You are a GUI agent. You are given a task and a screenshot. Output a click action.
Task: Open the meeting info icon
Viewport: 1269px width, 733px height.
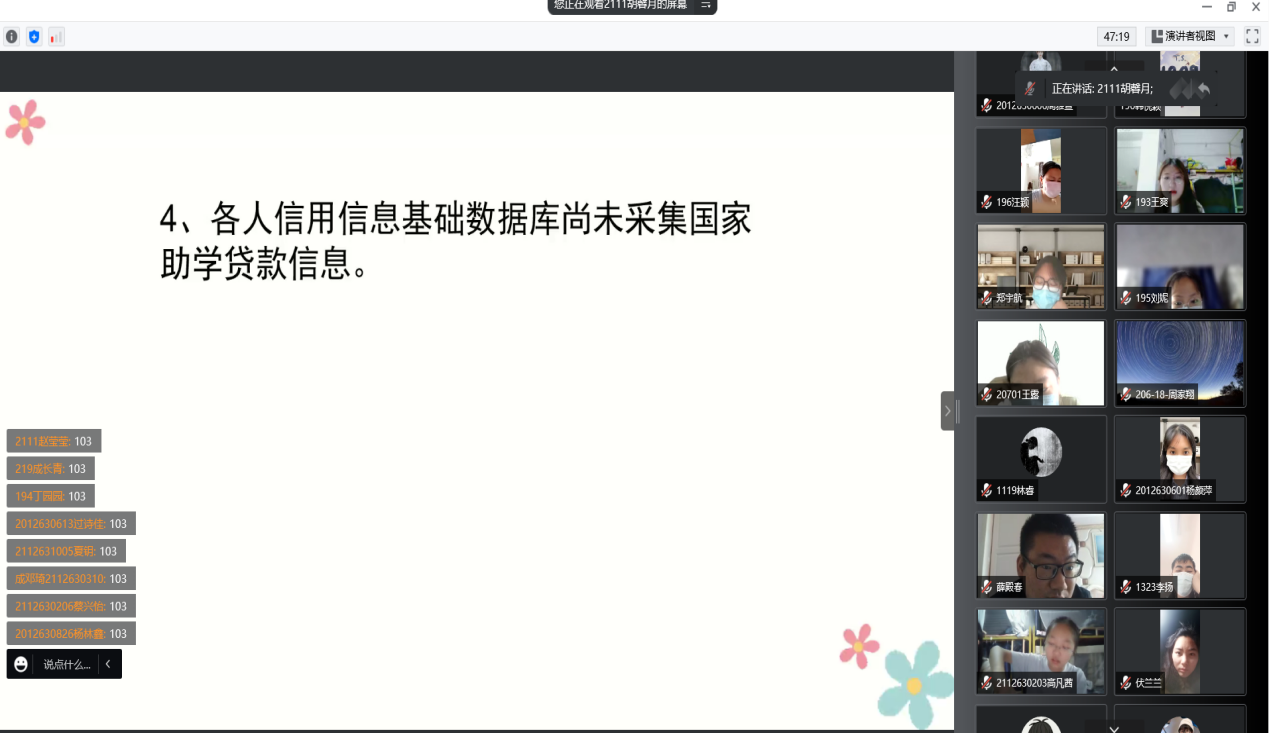point(12,37)
